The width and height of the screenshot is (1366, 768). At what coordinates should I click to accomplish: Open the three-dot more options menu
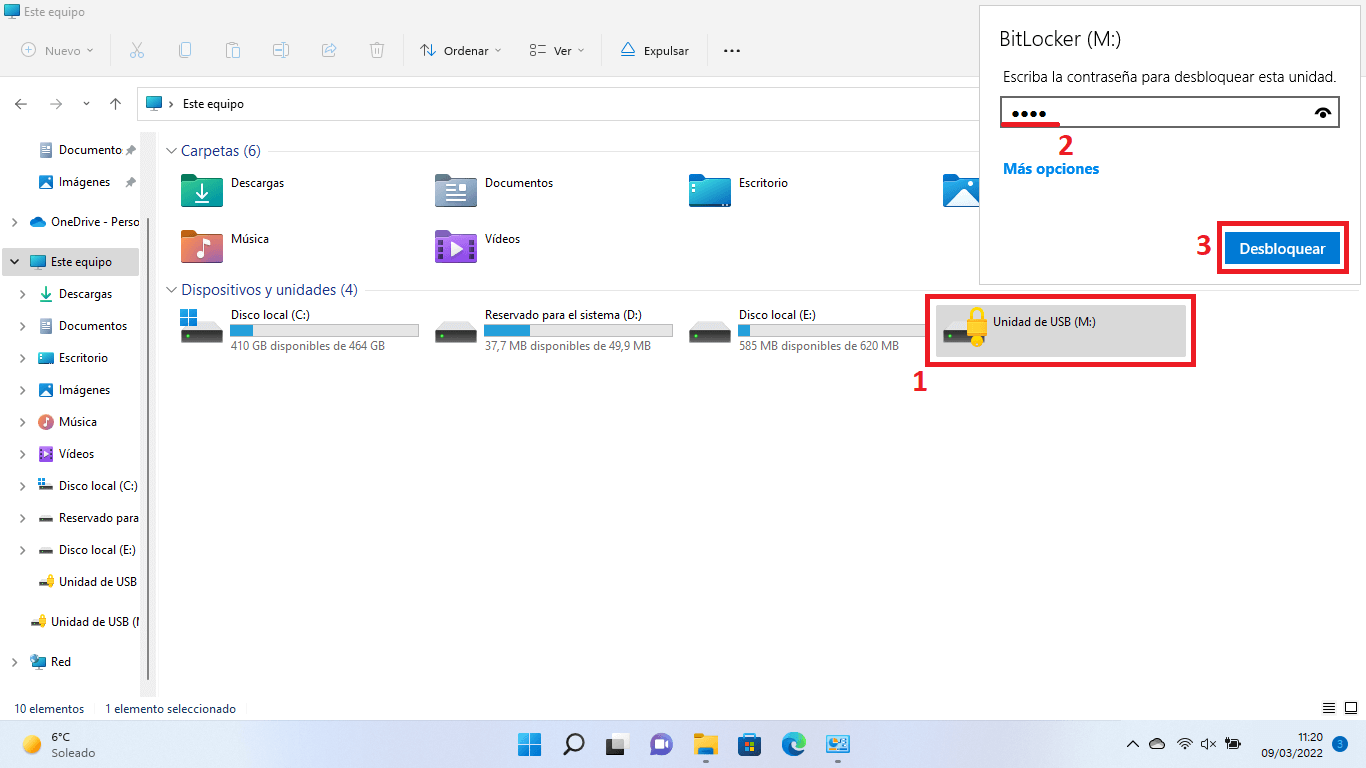pos(732,50)
